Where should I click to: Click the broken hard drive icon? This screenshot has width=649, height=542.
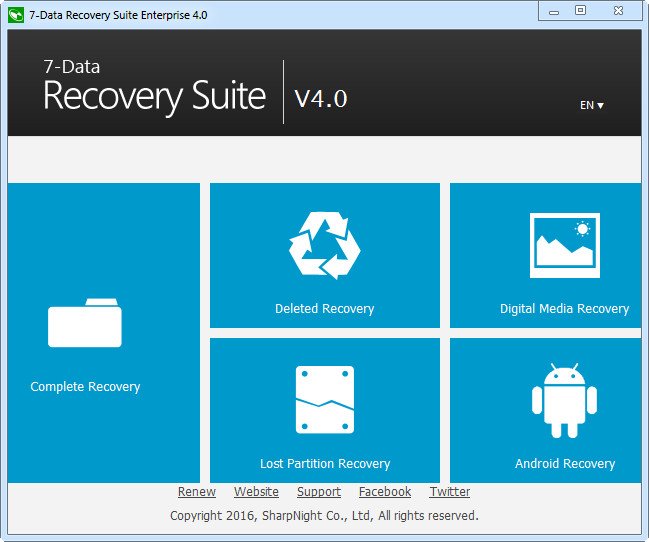click(x=325, y=400)
